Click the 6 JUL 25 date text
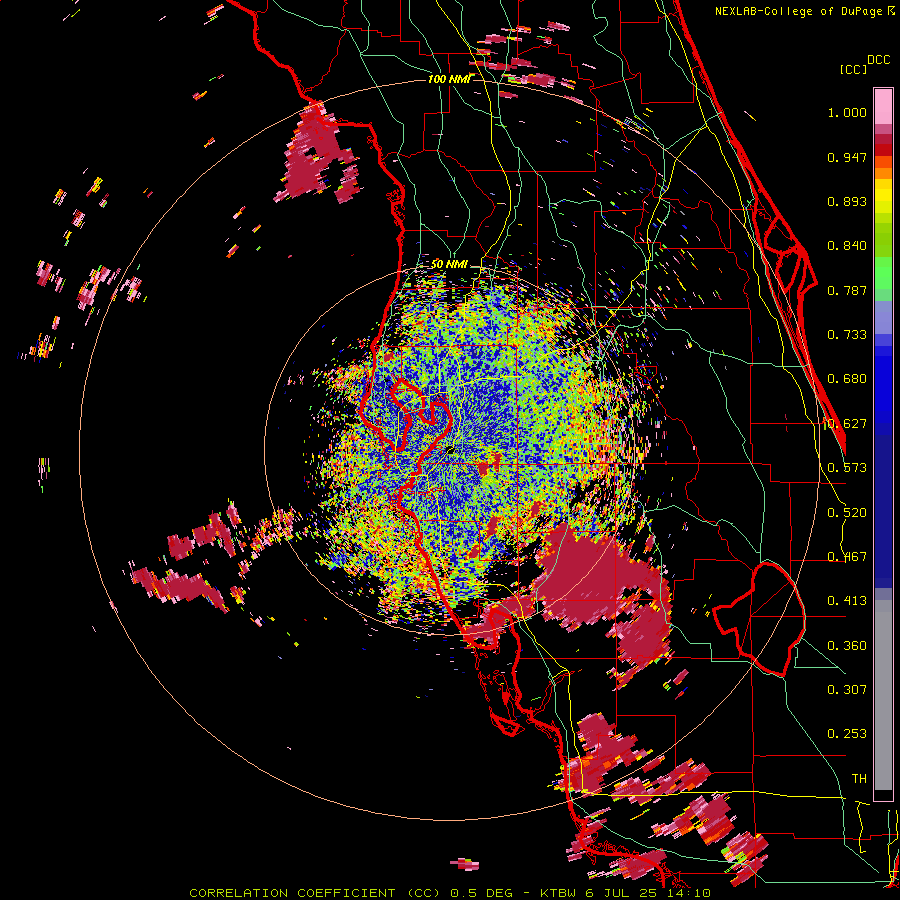The image size is (900, 900). 623,893
